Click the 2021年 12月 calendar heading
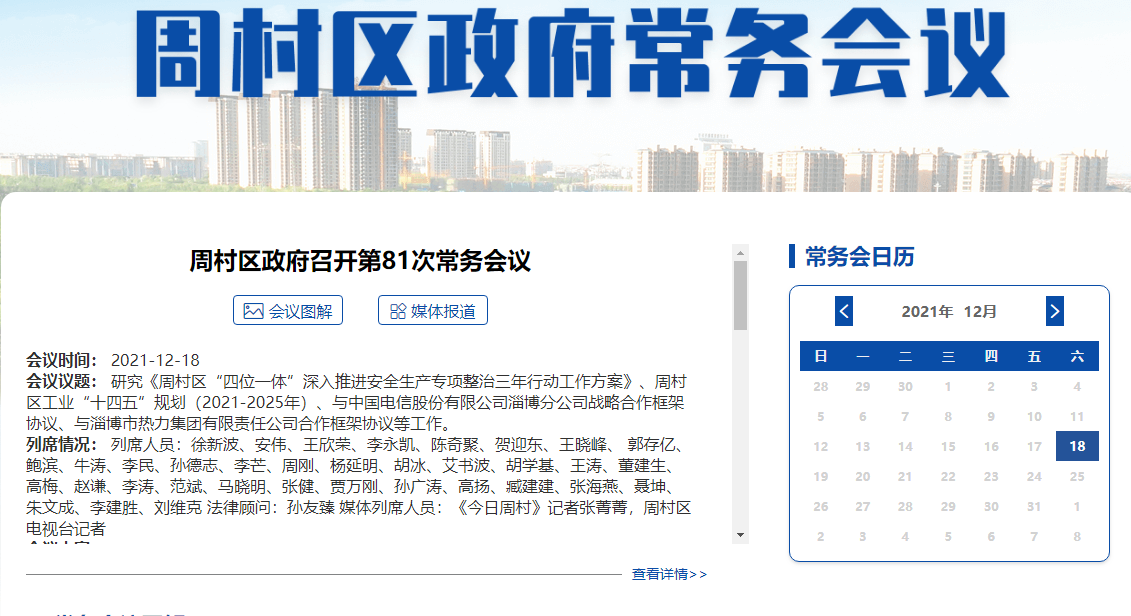The width and height of the screenshot is (1131, 616). click(x=949, y=311)
